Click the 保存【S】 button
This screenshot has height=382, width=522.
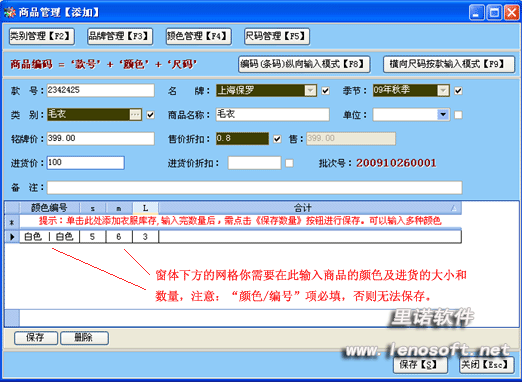(420, 364)
